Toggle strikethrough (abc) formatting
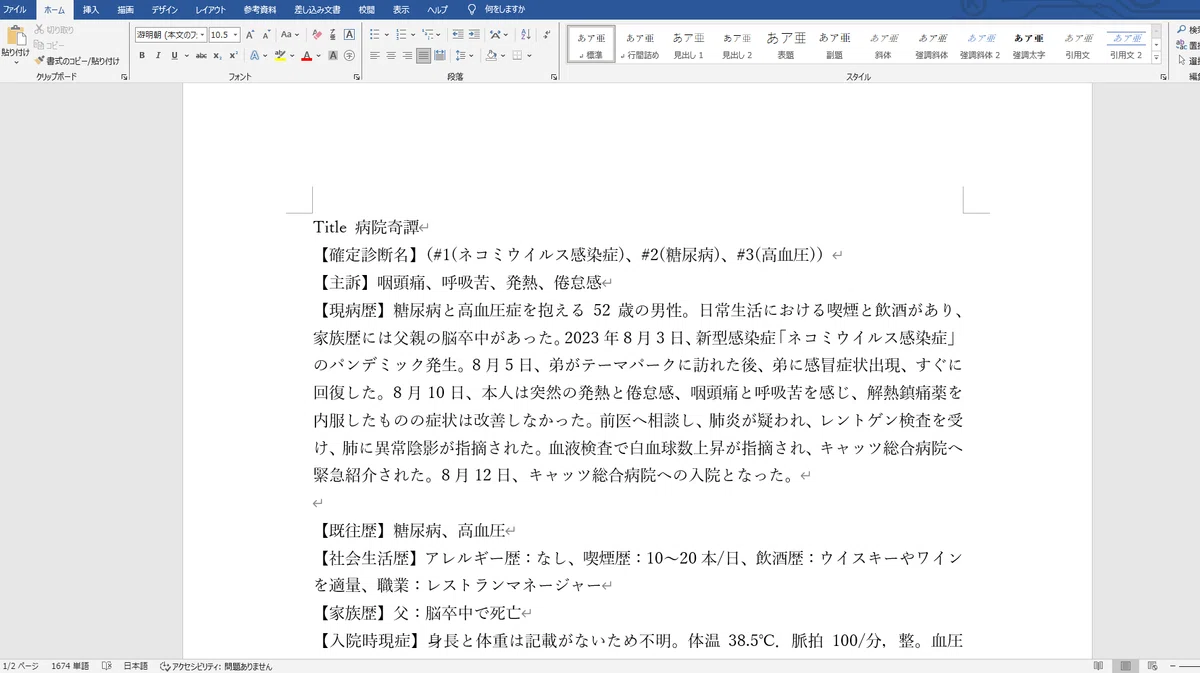1200x673 pixels. (x=201, y=56)
